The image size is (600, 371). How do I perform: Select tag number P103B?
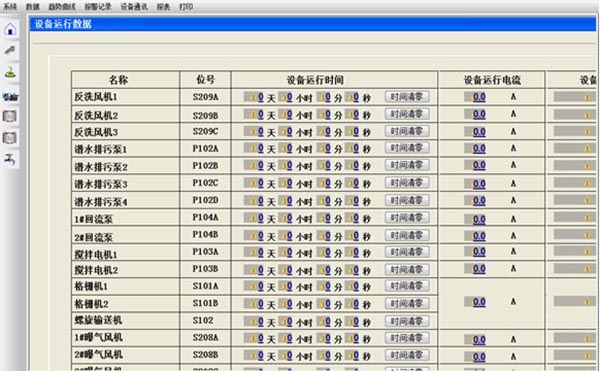(x=205, y=269)
